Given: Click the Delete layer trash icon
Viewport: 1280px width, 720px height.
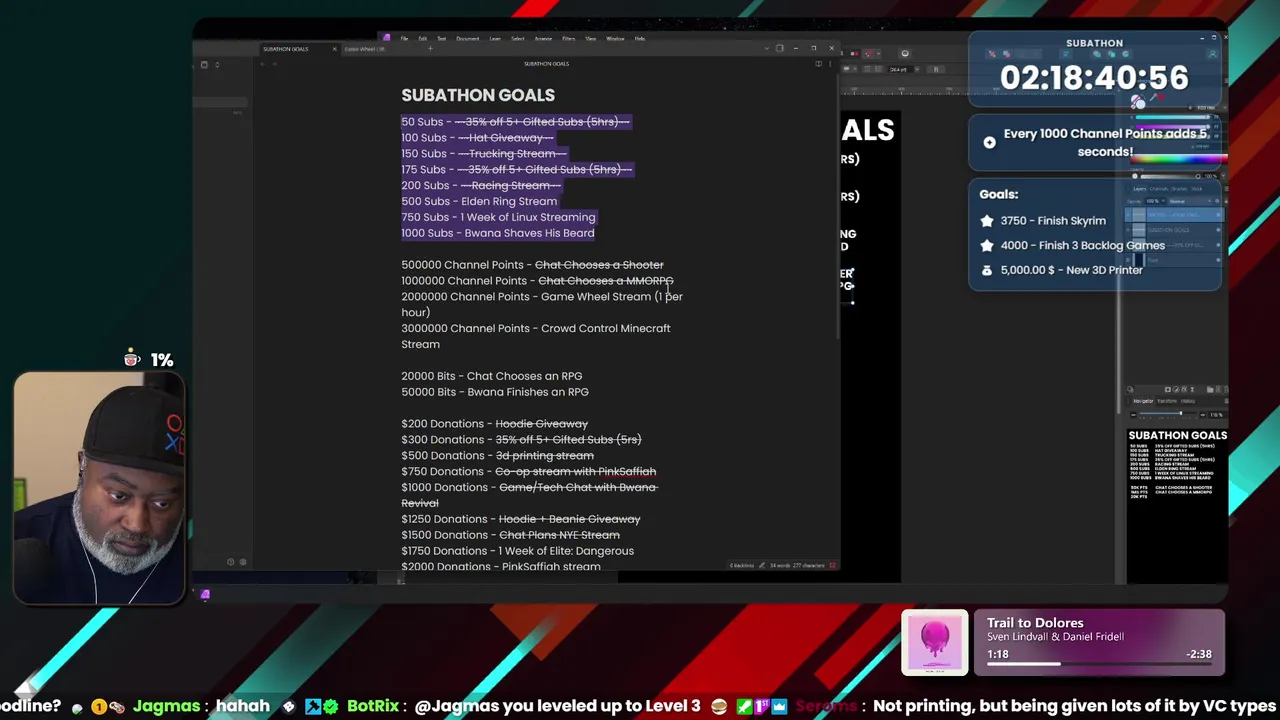Looking at the screenshot, I should coord(1226,390).
